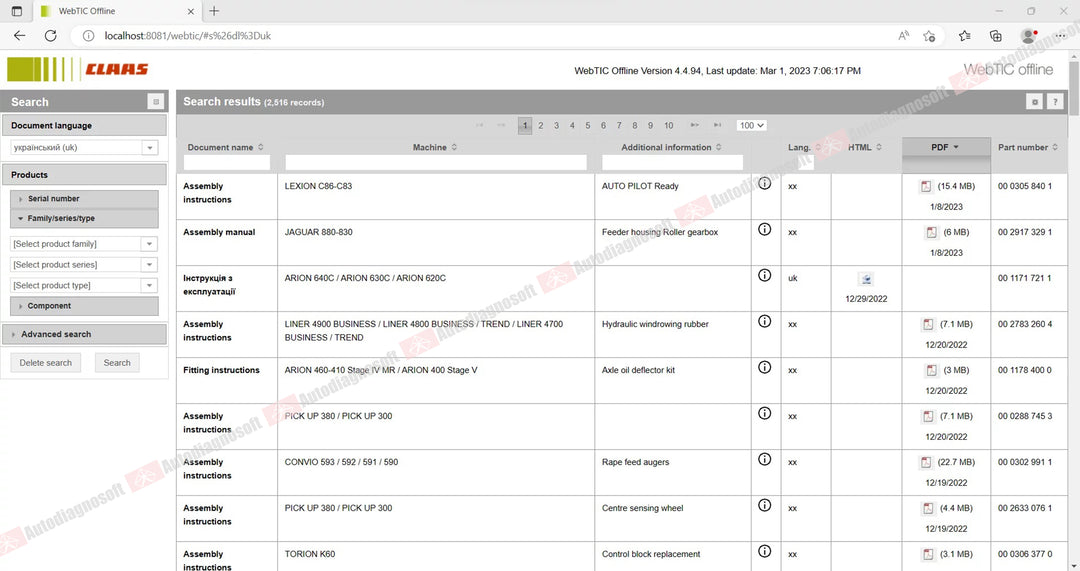The height and width of the screenshot is (571, 1080).
Task: Sort by Additional information column
Action: pyautogui.click(x=672, y=147)
